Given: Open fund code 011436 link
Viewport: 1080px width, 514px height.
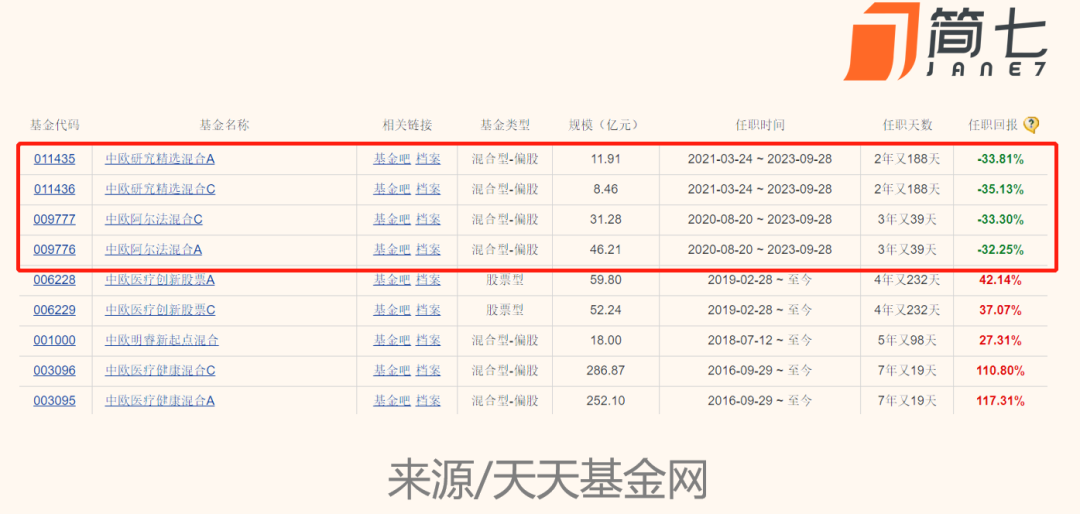Looking at the screenshot, I should [x=54, y=189].
